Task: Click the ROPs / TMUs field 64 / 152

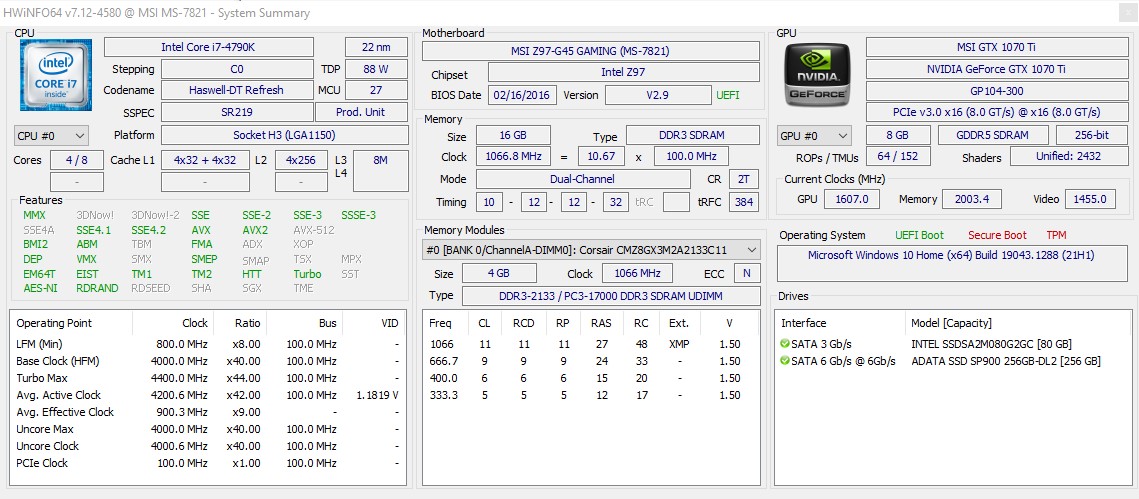Action: [898, 156]
